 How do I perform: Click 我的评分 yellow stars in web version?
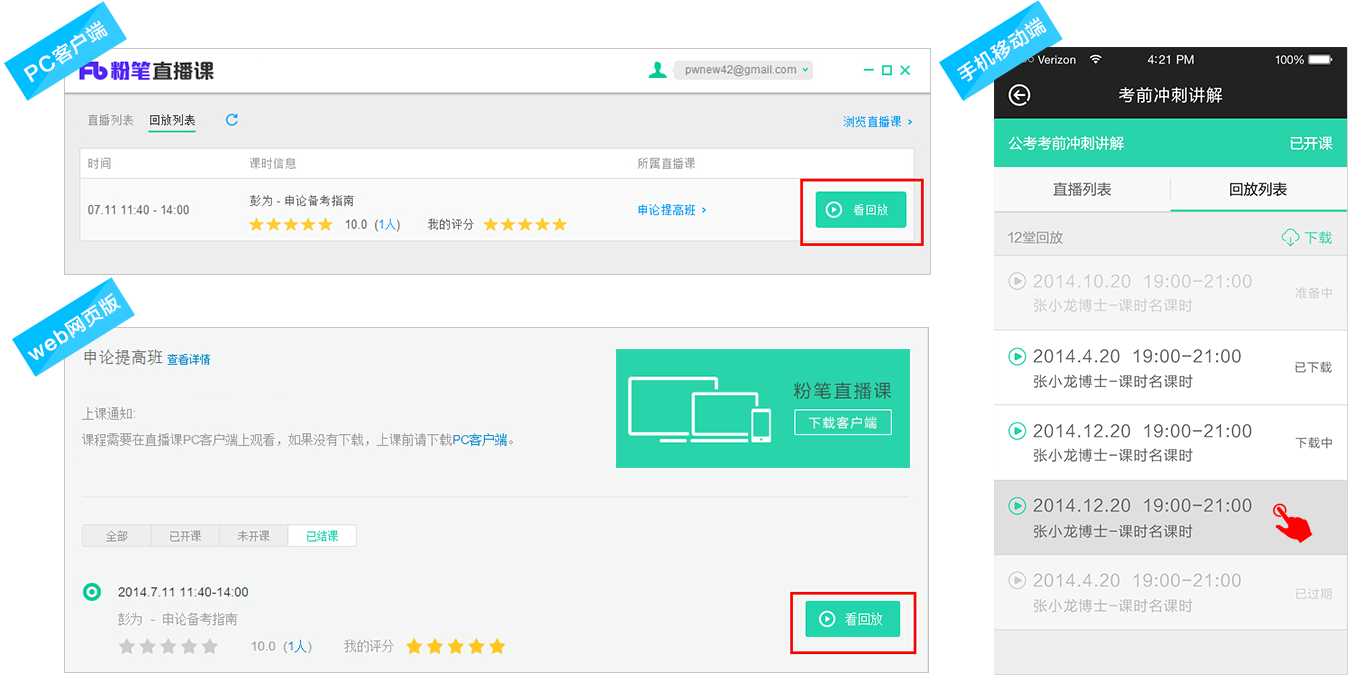456,647
